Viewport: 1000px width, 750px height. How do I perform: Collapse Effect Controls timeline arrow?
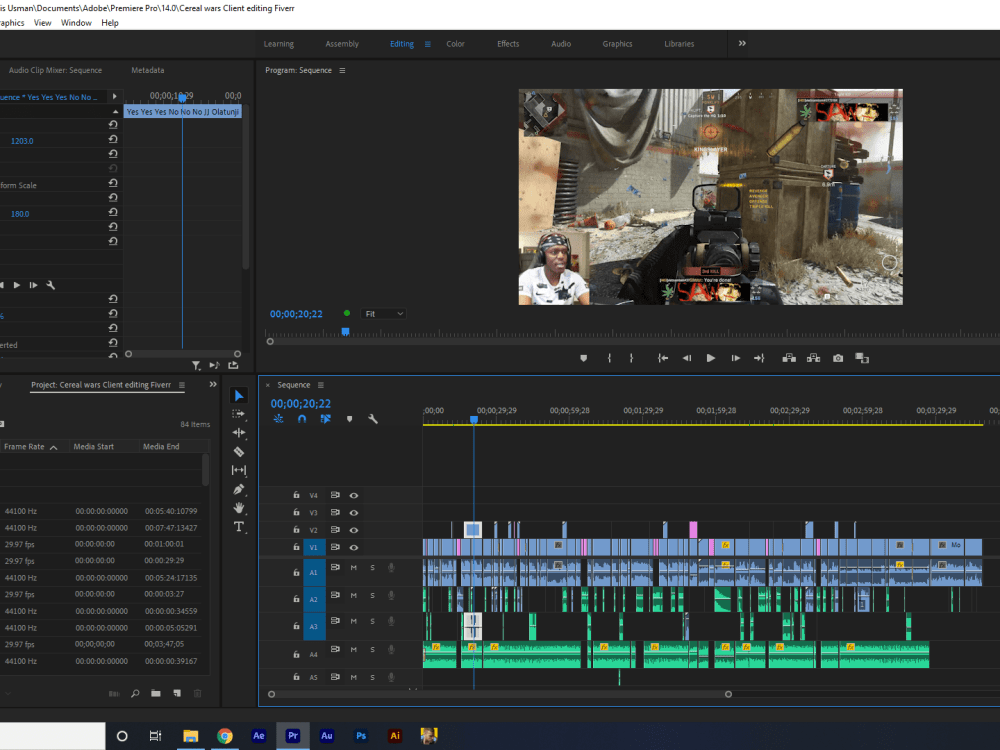[x=115, y=96]
